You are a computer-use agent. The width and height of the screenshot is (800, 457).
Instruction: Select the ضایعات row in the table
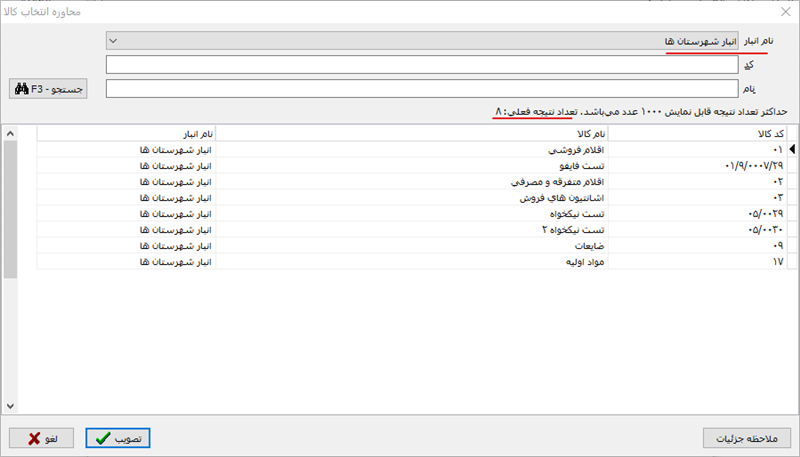[412, 246]
